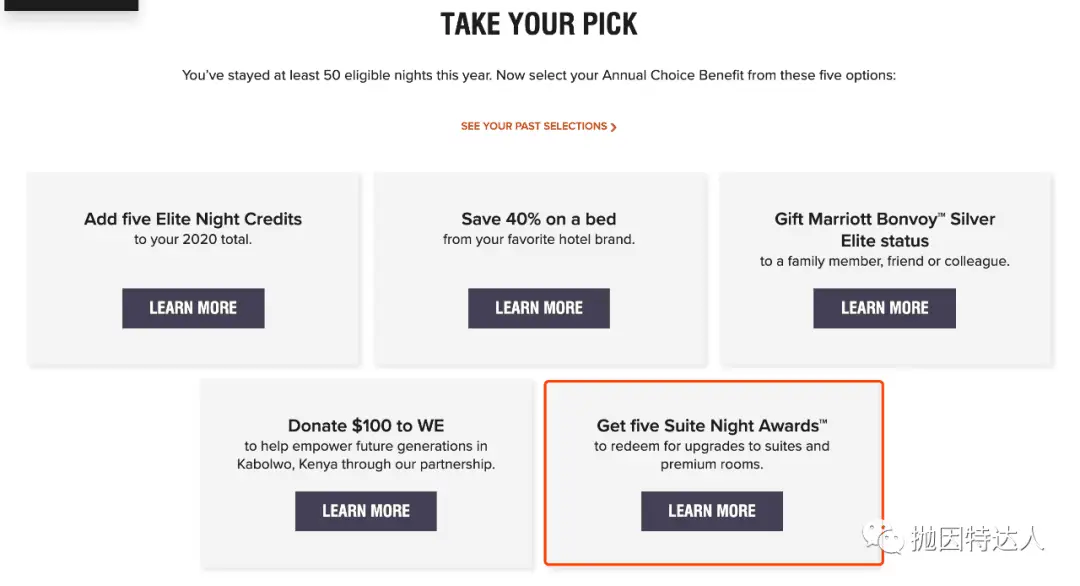1080x586 pixels.
Task: Click the Take Your Pick page heading
Action: [539, 24]
